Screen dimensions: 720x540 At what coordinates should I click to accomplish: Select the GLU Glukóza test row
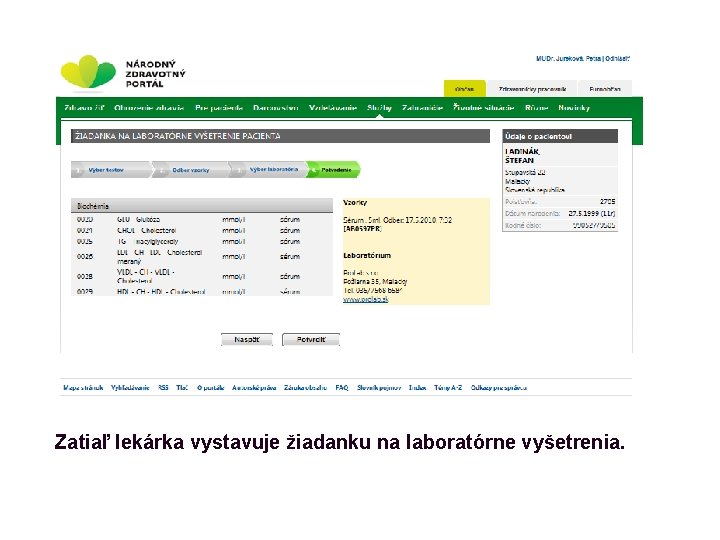click(x=202, y=219)
